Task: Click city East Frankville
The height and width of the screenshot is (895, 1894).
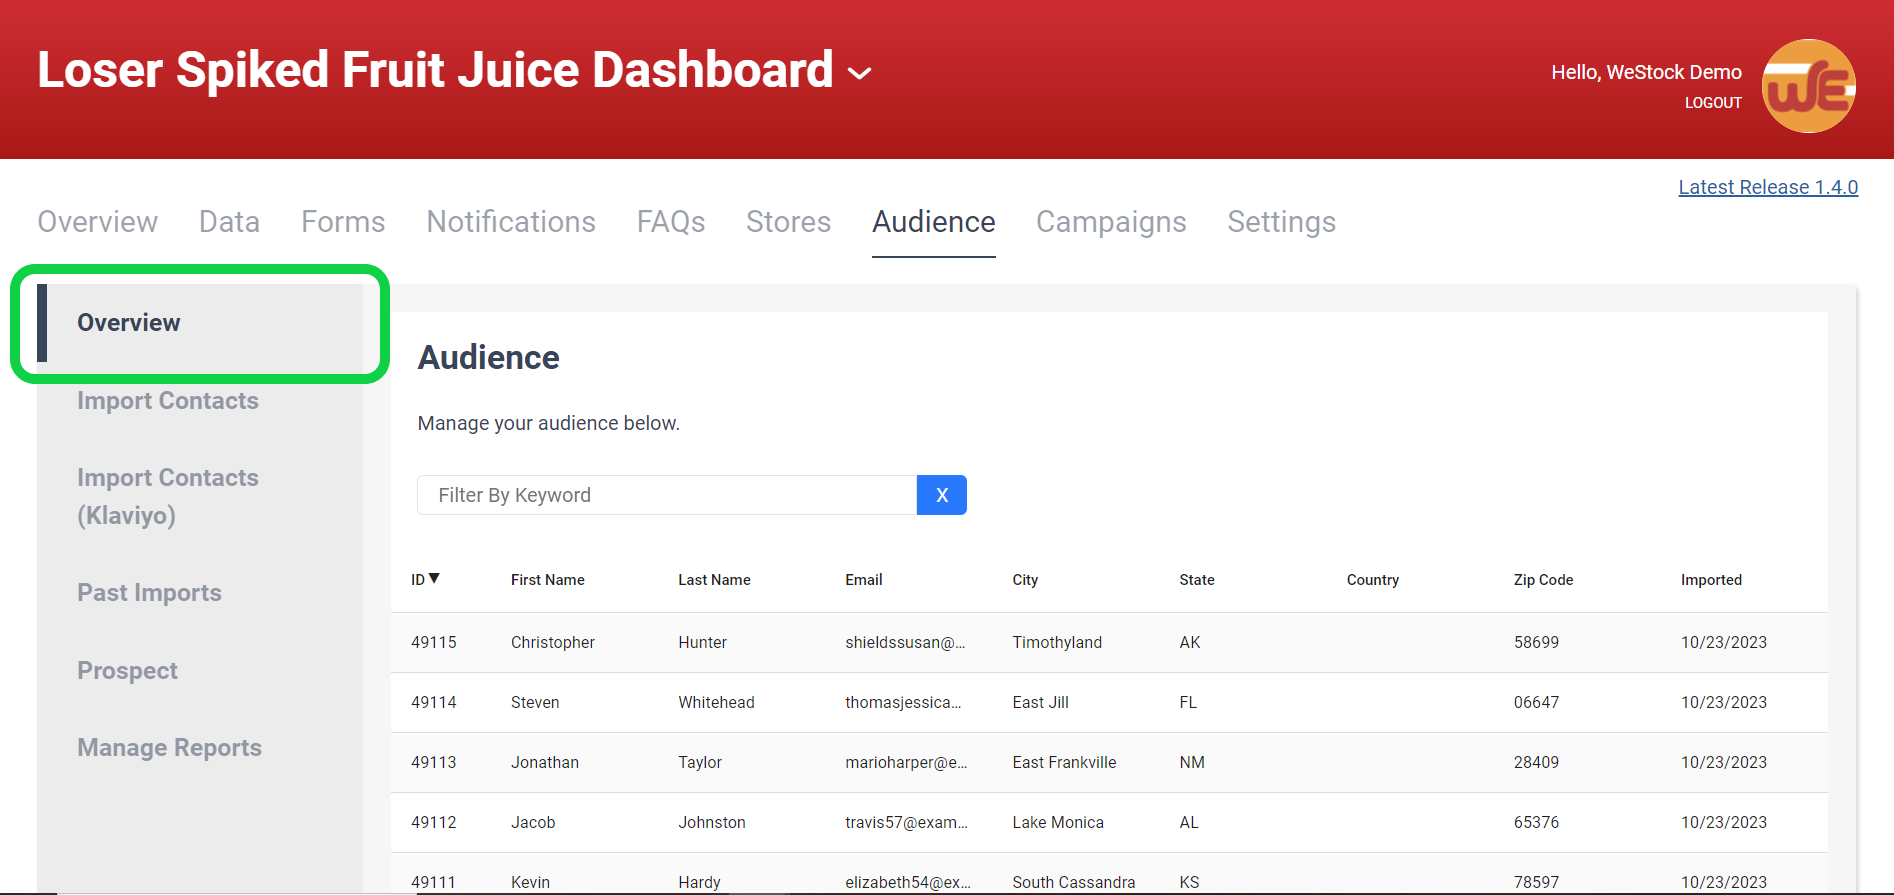Action: [x=1064, y=762]
